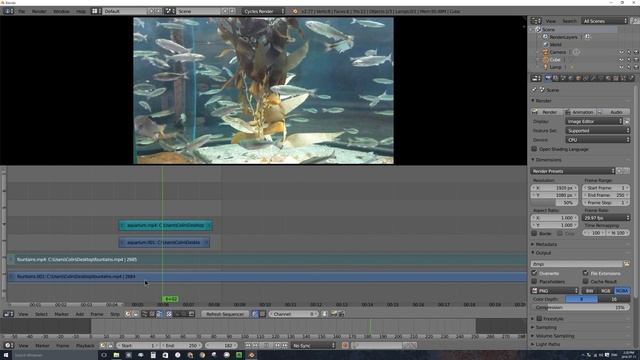
Task: Open the File menu
Action: 22,11
